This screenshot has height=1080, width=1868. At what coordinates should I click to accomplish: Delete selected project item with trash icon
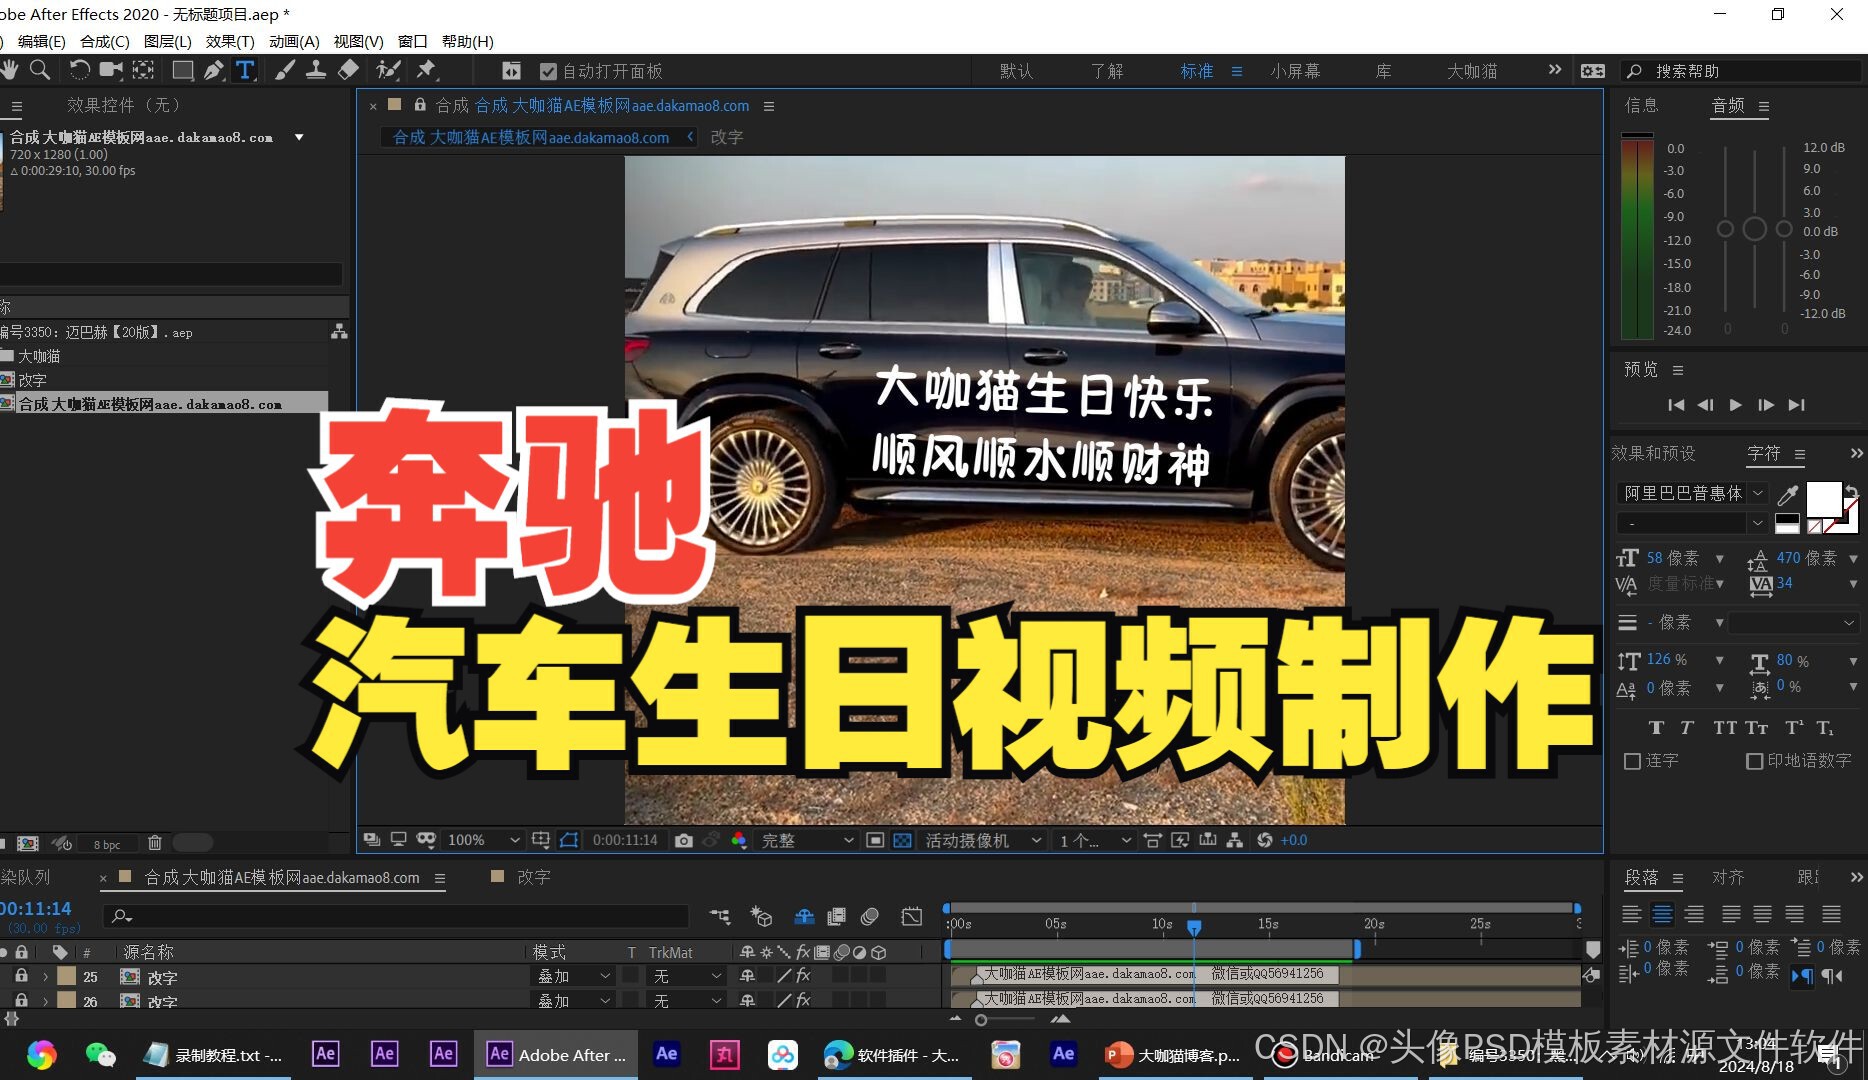155,843
